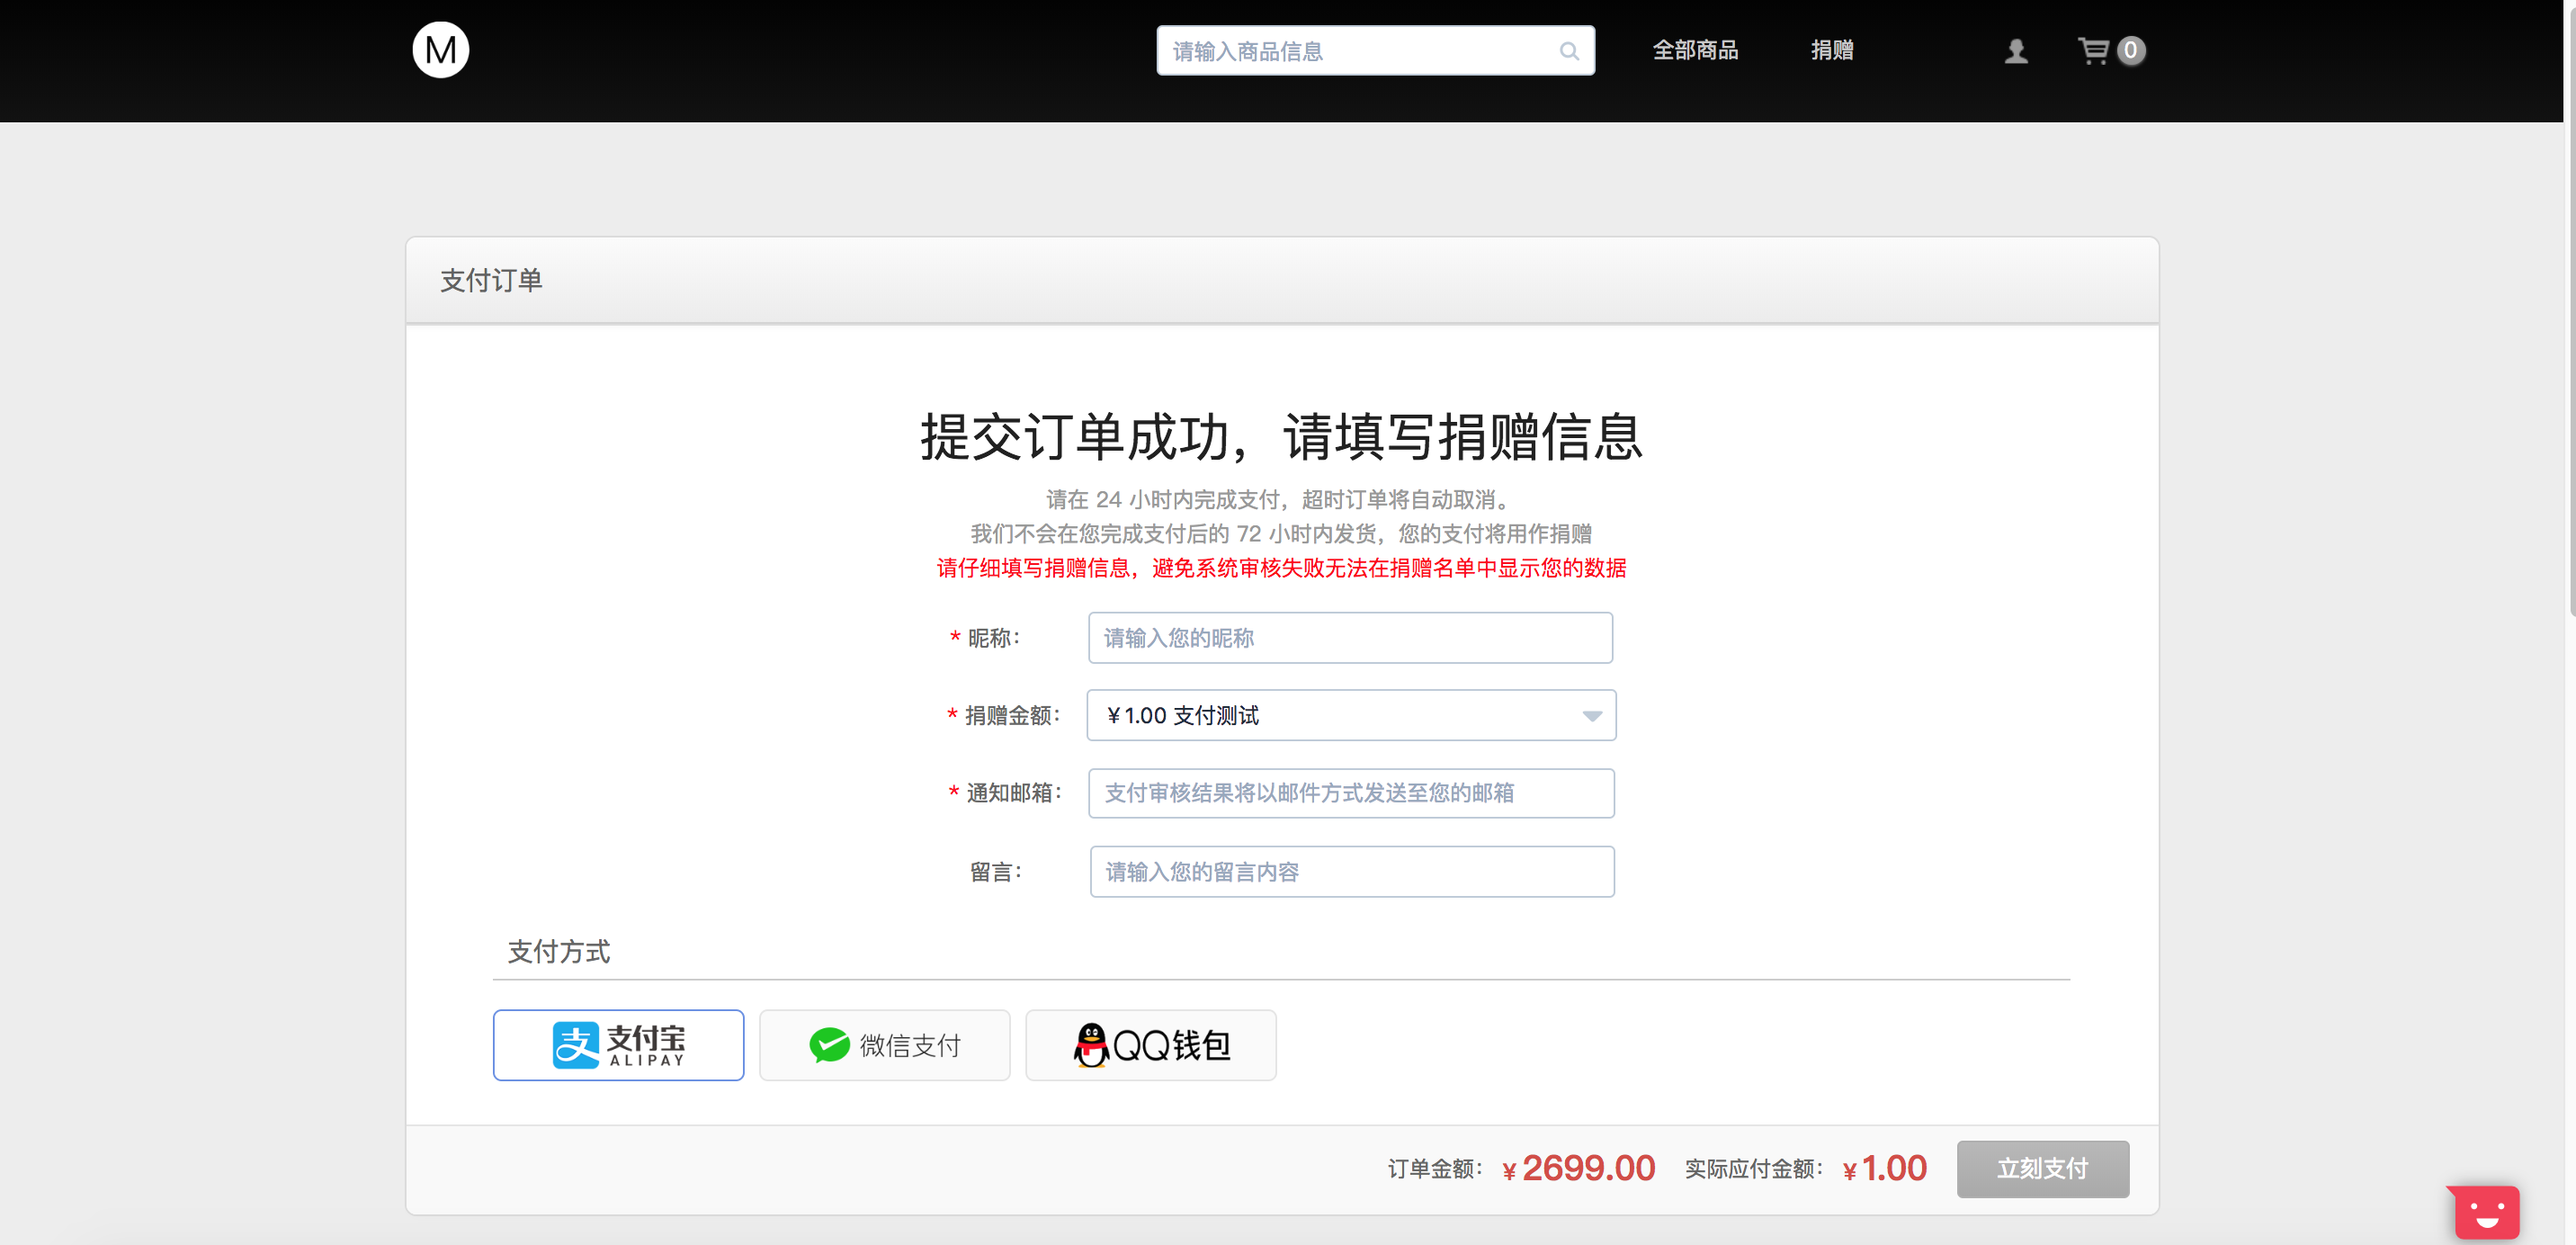Open the user account icon in header
Screen dimensions: 2576x1245
[2016, 51]
